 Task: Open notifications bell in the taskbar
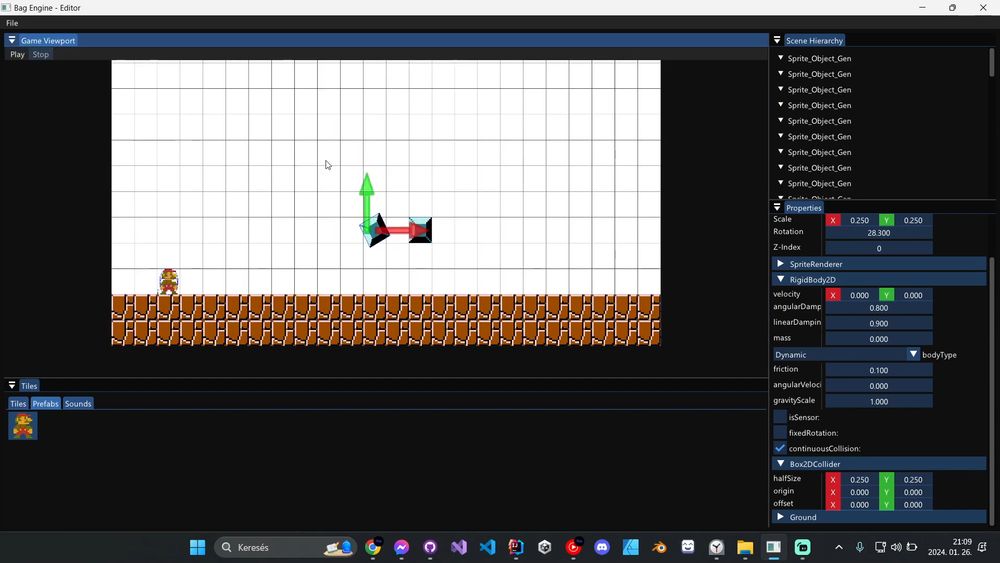pos(982,547)
